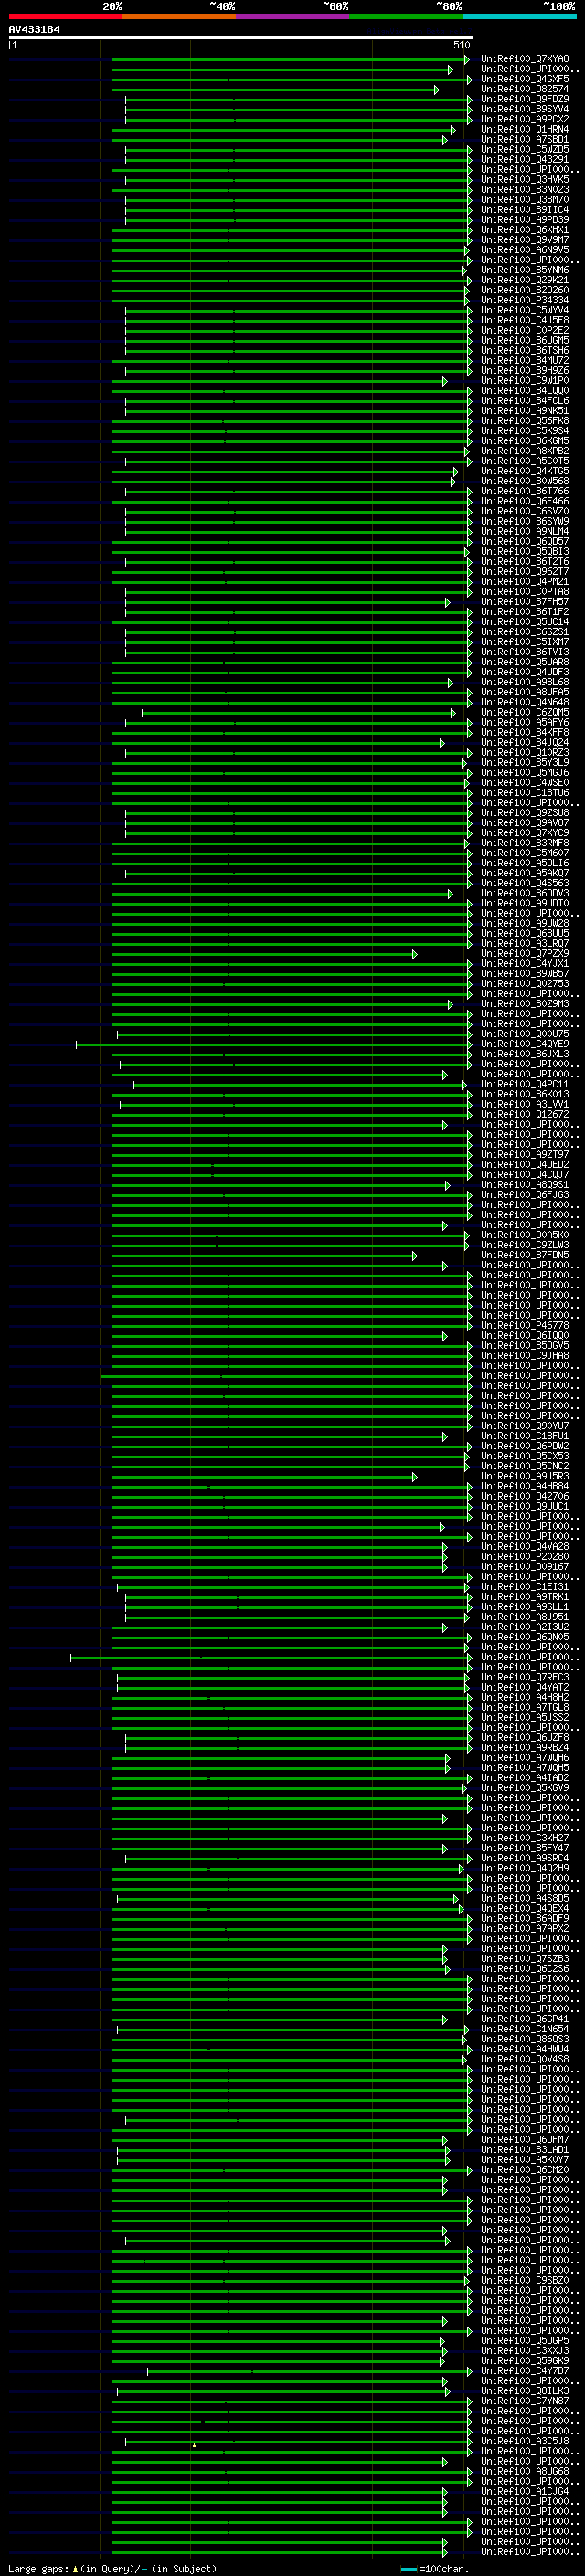The width and height of the screenshot is (585, 2576).
Task: Select hit label UniRef100_A9NK51
Action: (525, 411)
